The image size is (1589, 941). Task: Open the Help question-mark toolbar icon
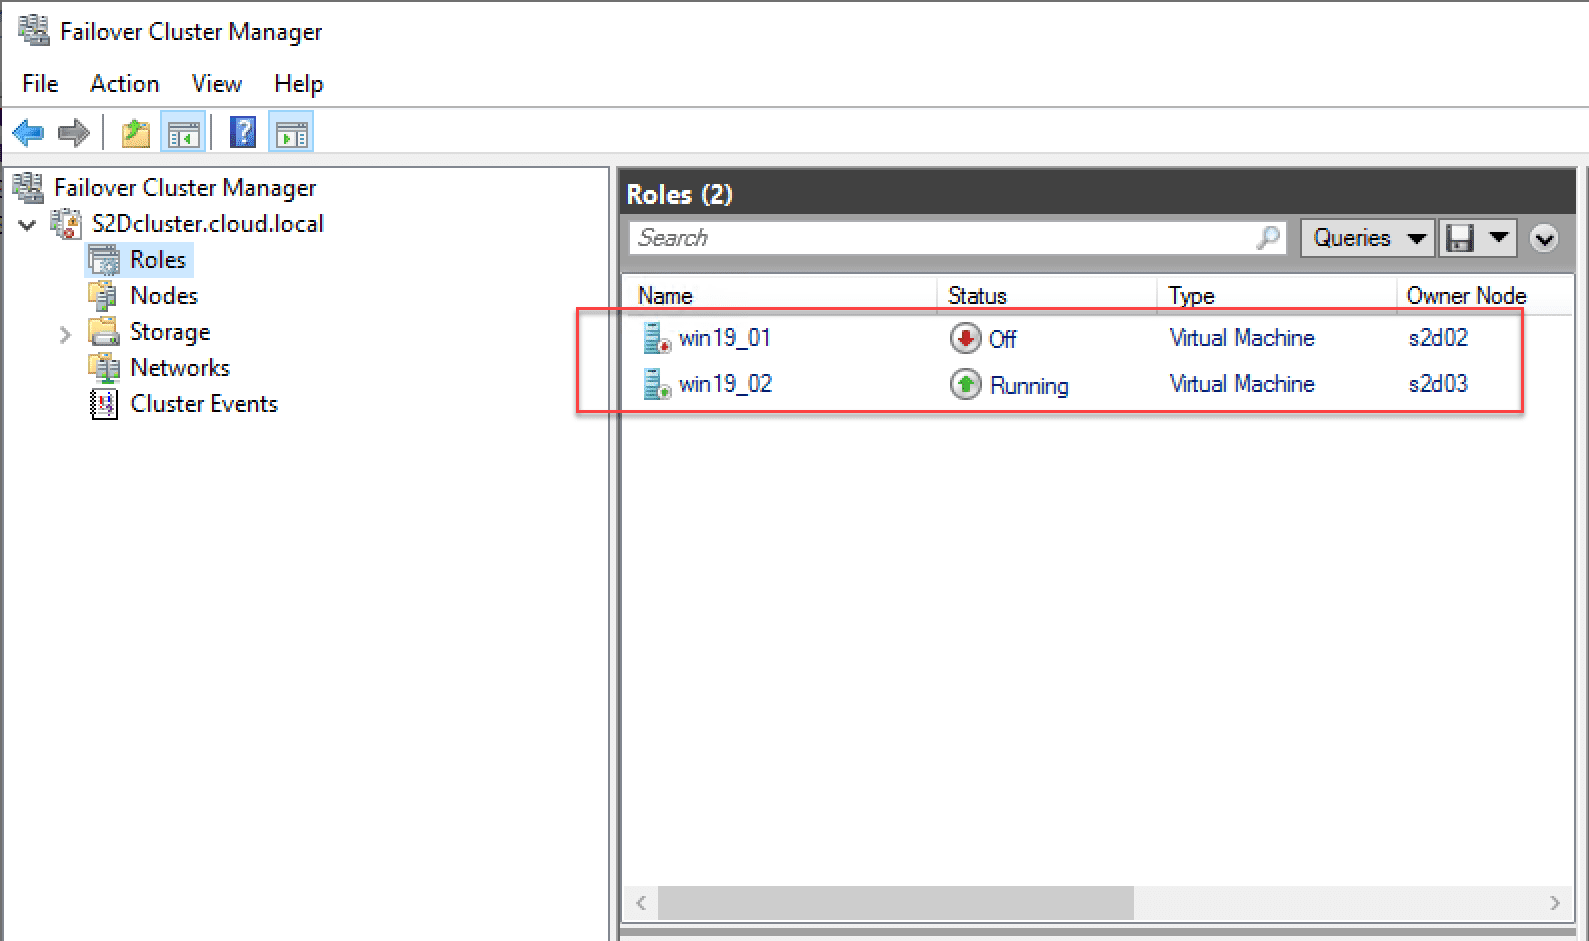pyautogui.click(x=243, y=132)
